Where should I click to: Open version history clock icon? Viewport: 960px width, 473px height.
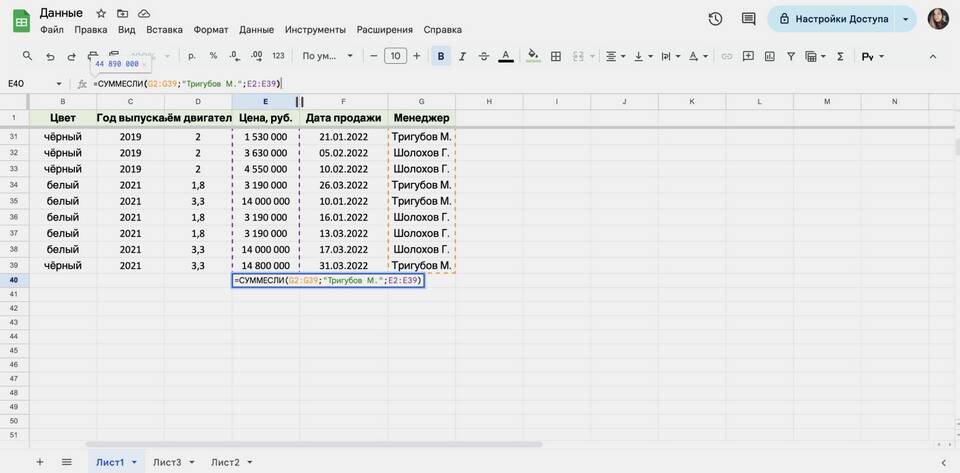click(x=715, y=19)
